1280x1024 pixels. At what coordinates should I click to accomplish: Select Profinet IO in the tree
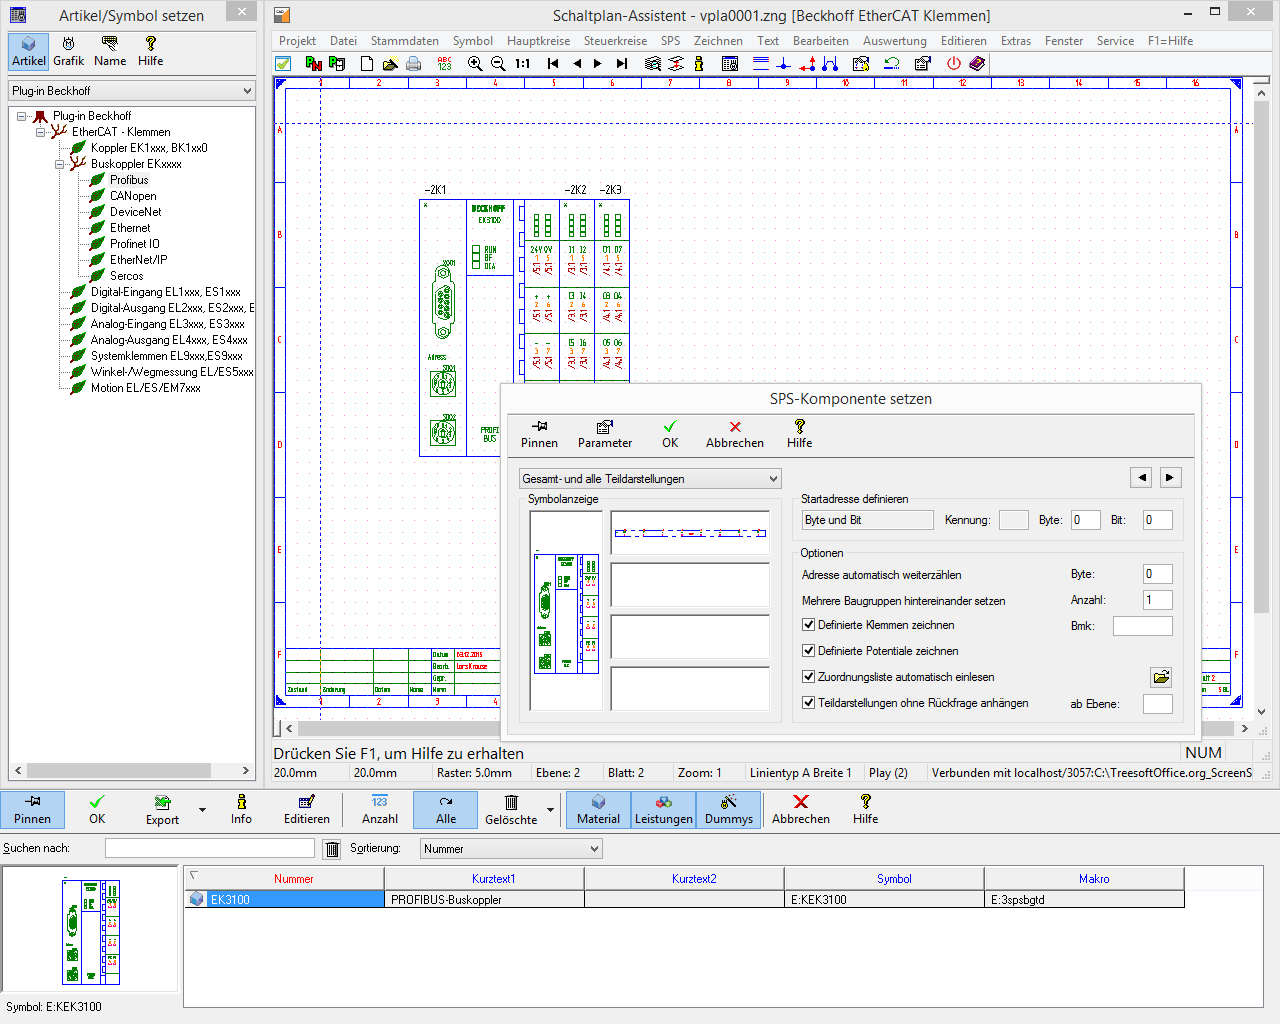click(134, 244)
